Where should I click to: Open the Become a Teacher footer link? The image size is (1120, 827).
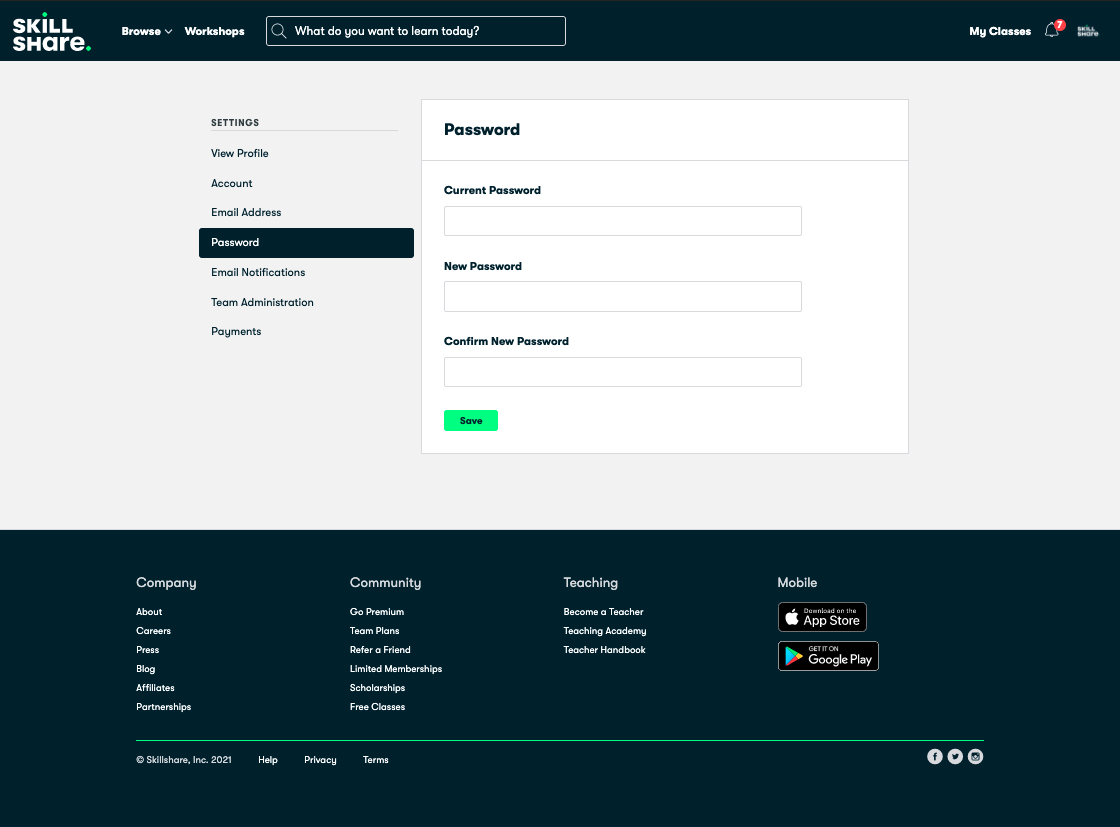[603, 612]
